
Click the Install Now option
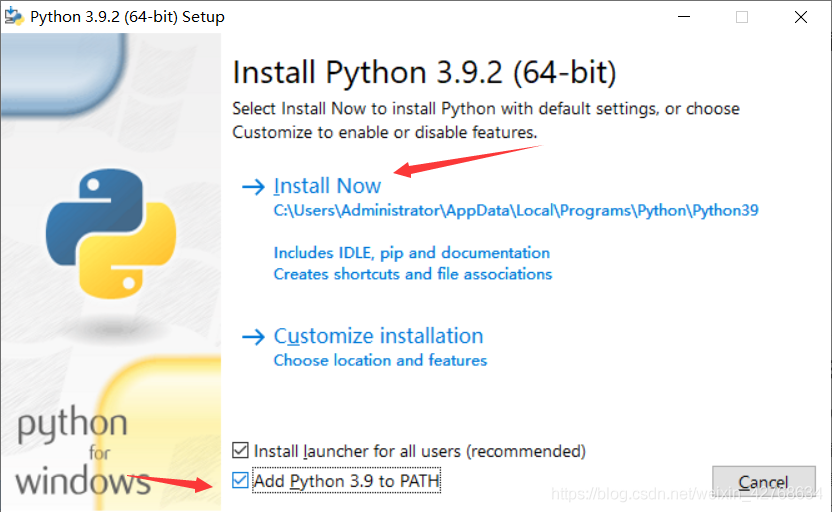[327, 186]
